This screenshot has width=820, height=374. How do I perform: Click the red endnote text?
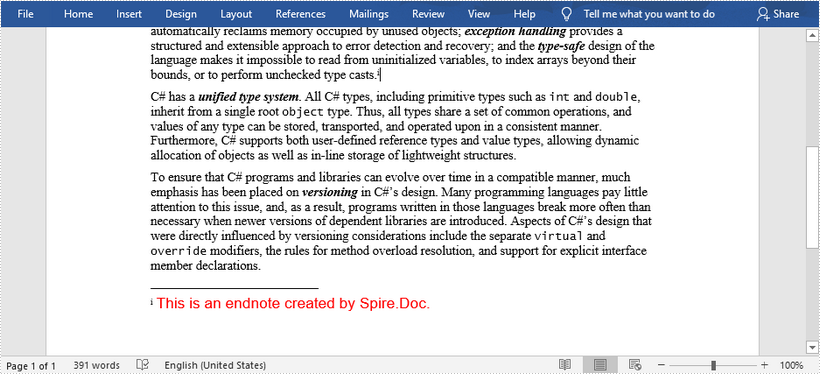[x=293, y=303]
